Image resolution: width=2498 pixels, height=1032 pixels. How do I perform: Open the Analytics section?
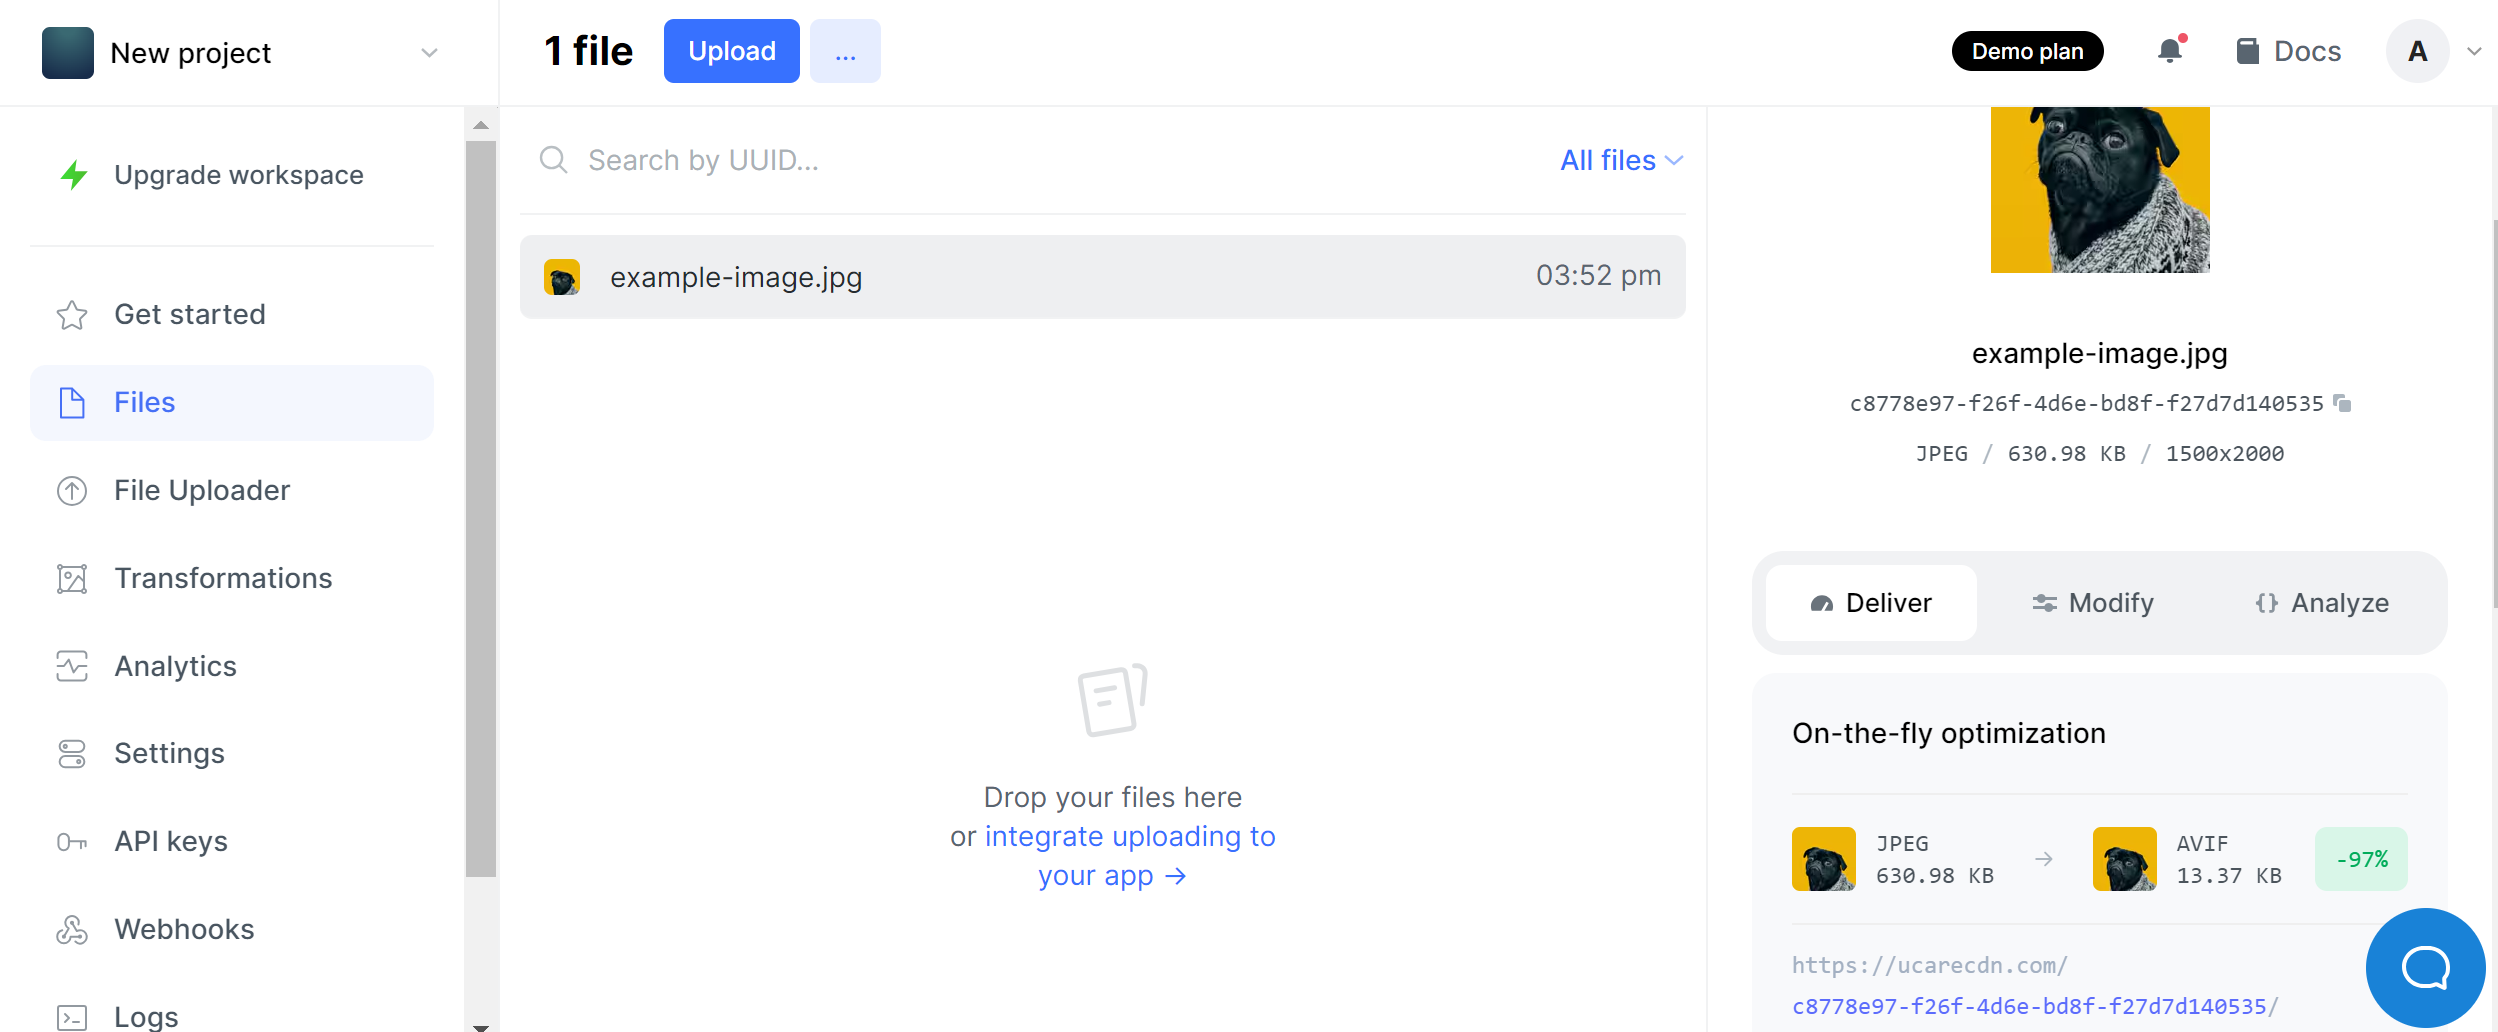(x=175, y=665)
